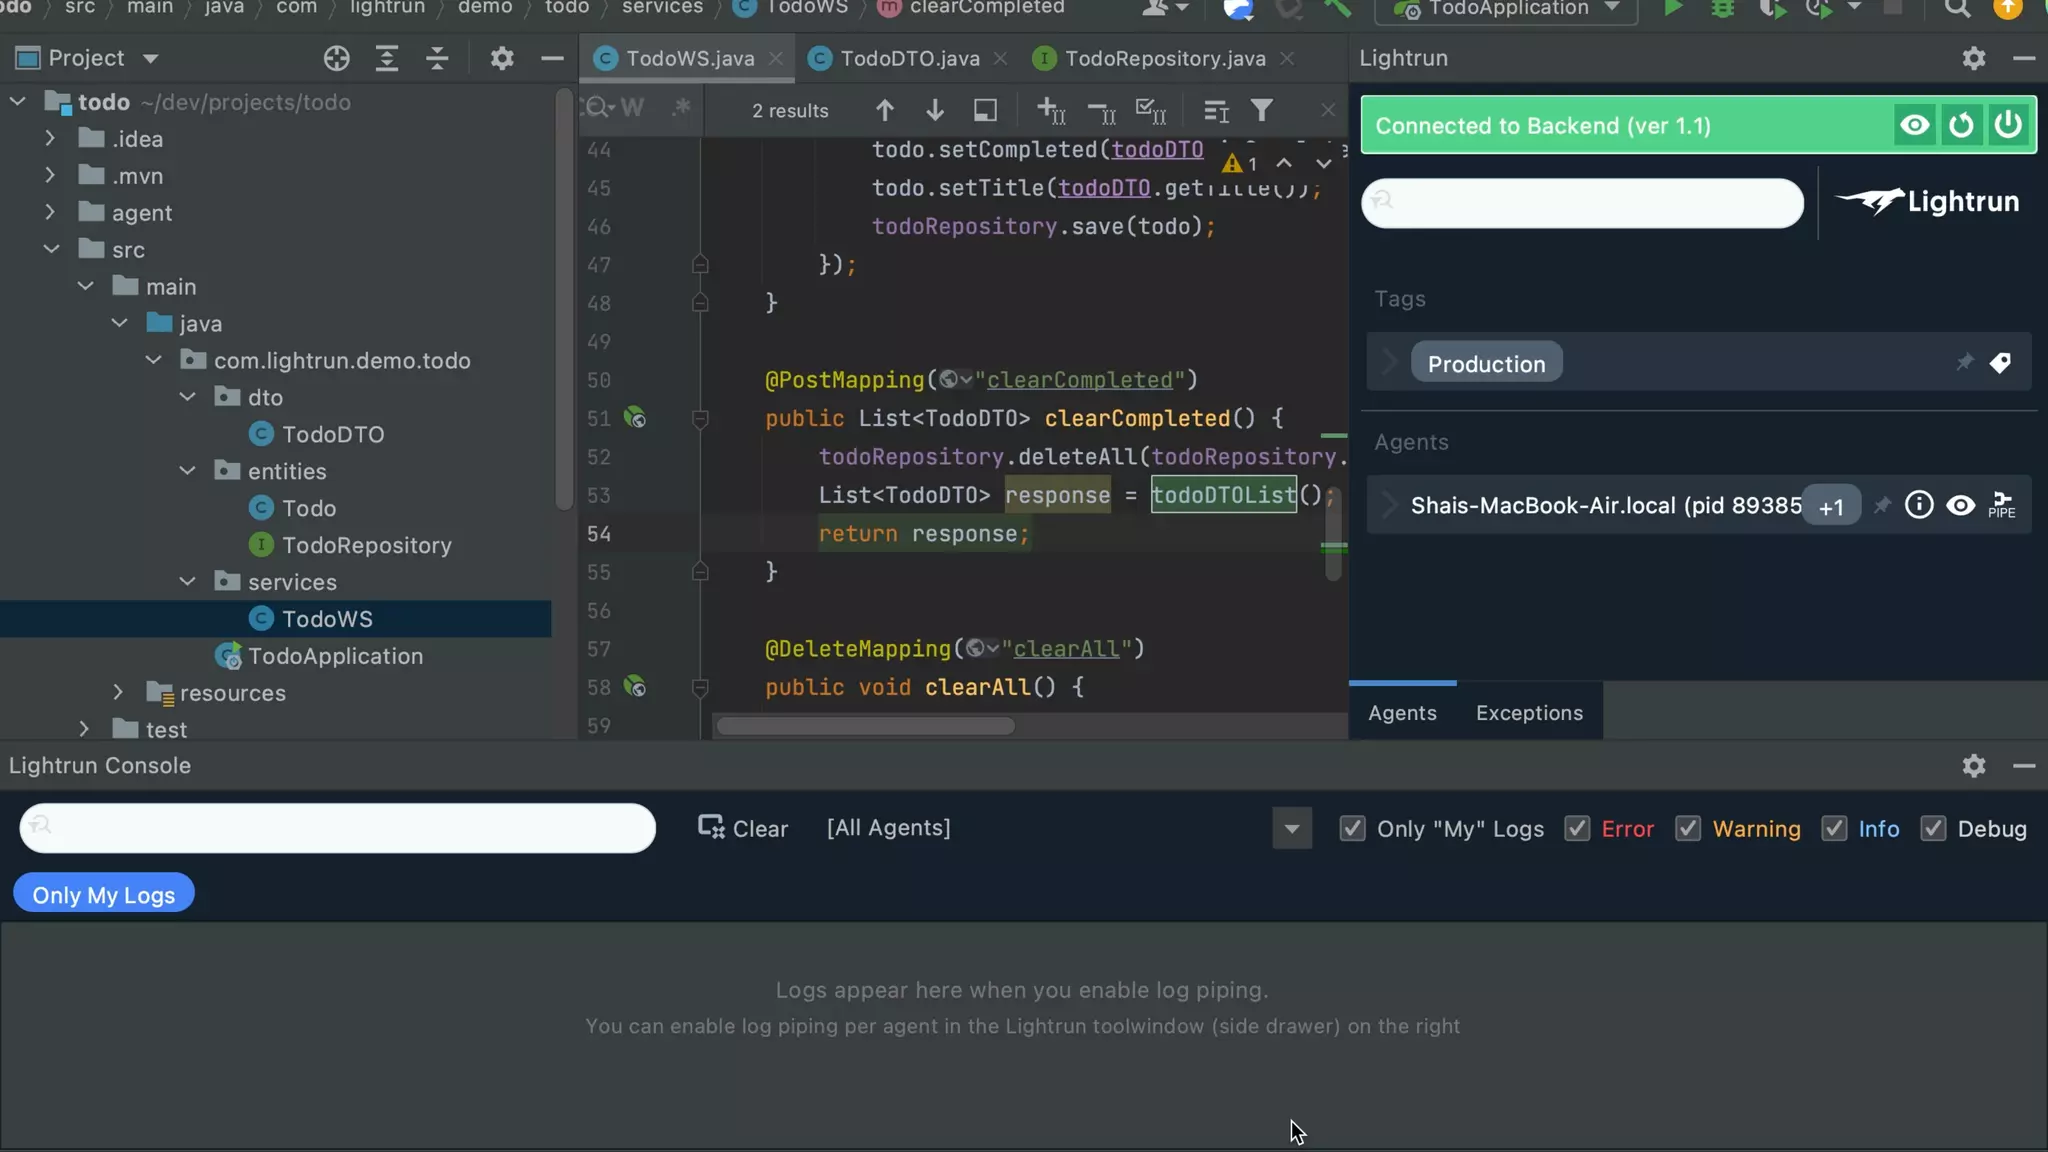This screenshot has height=1152, width=2048.
Task: Expand the Production tag row
Action: [1389, 362]
